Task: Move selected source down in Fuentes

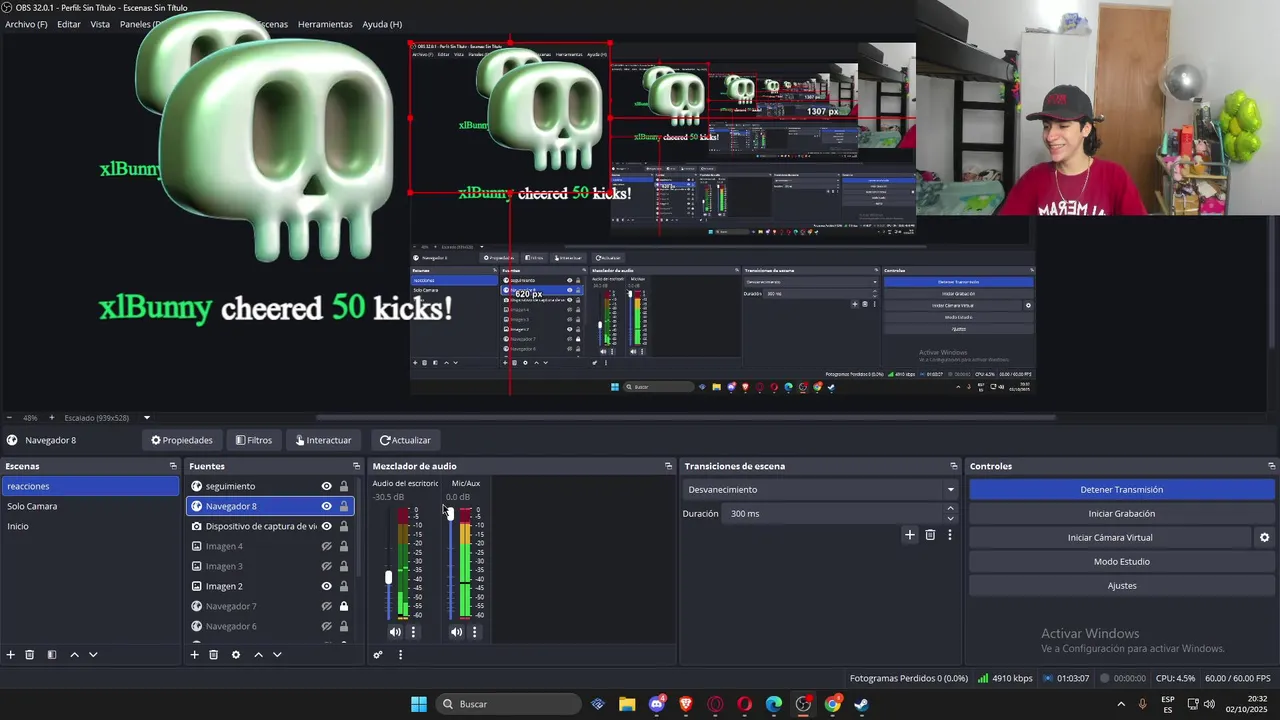Action: [277, 655]
